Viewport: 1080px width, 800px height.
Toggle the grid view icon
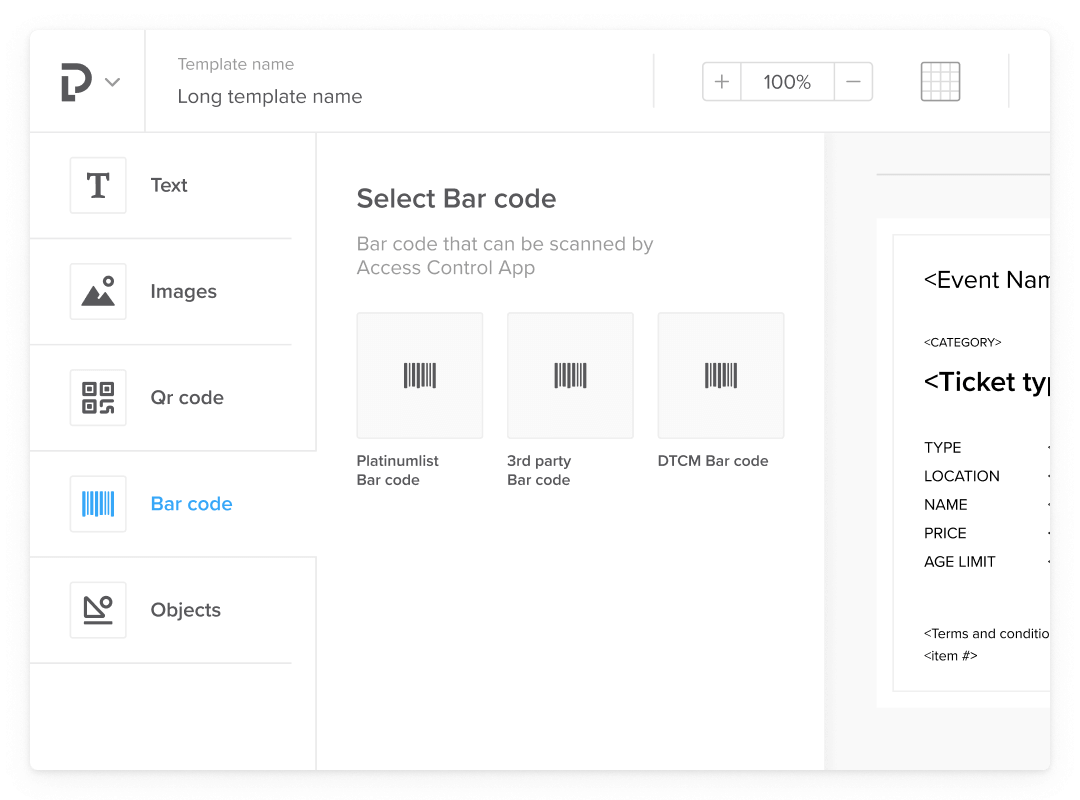[940, 82]
